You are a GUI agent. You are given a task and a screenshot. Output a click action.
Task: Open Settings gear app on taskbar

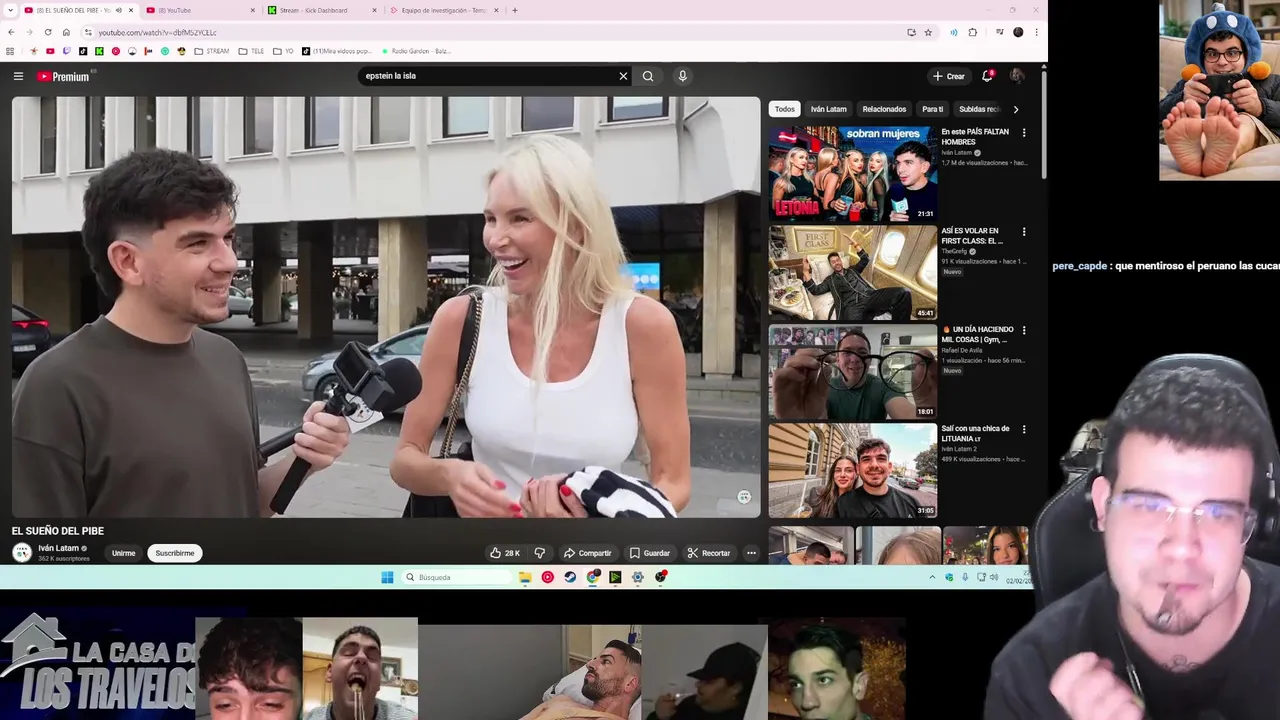[x=638, y=577]
